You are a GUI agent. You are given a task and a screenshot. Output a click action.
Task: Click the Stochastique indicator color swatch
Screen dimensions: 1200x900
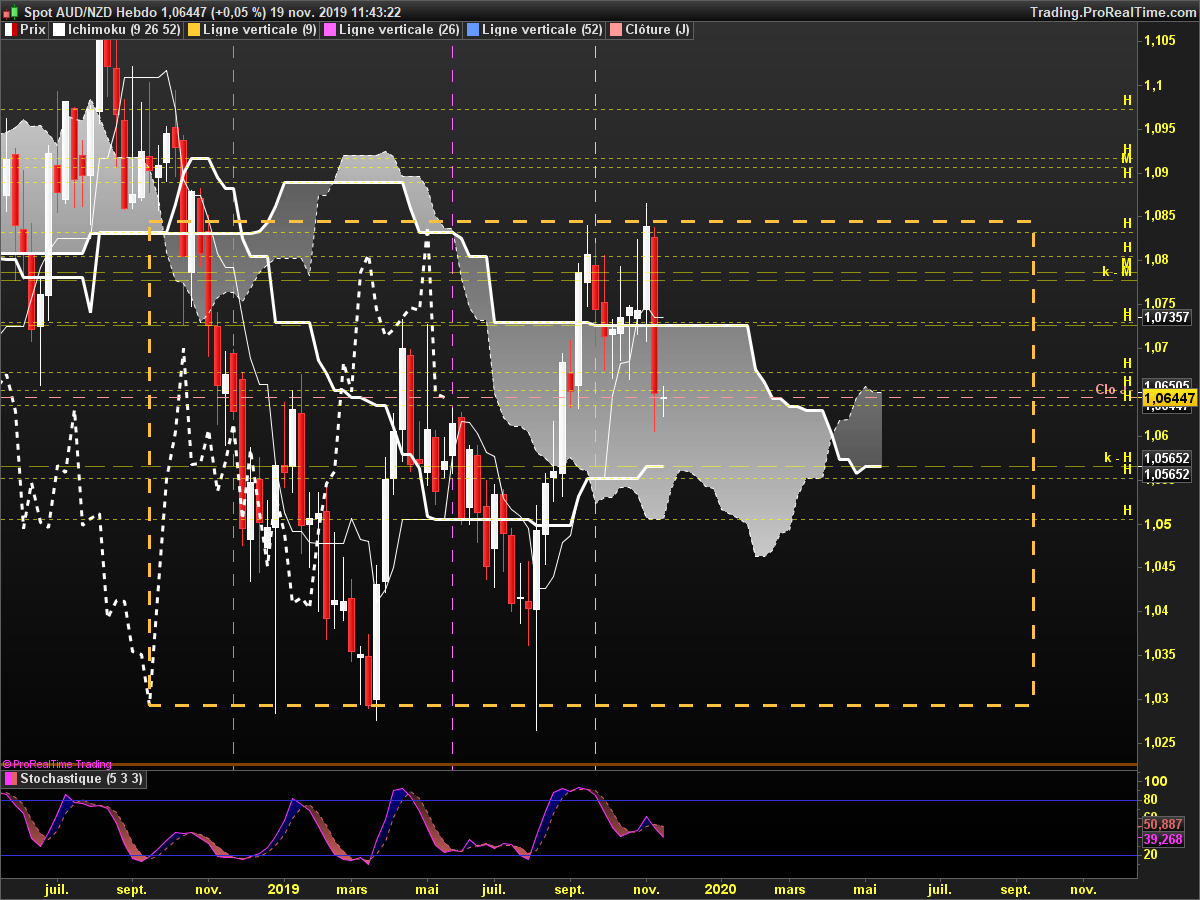[x=10, y=778]
